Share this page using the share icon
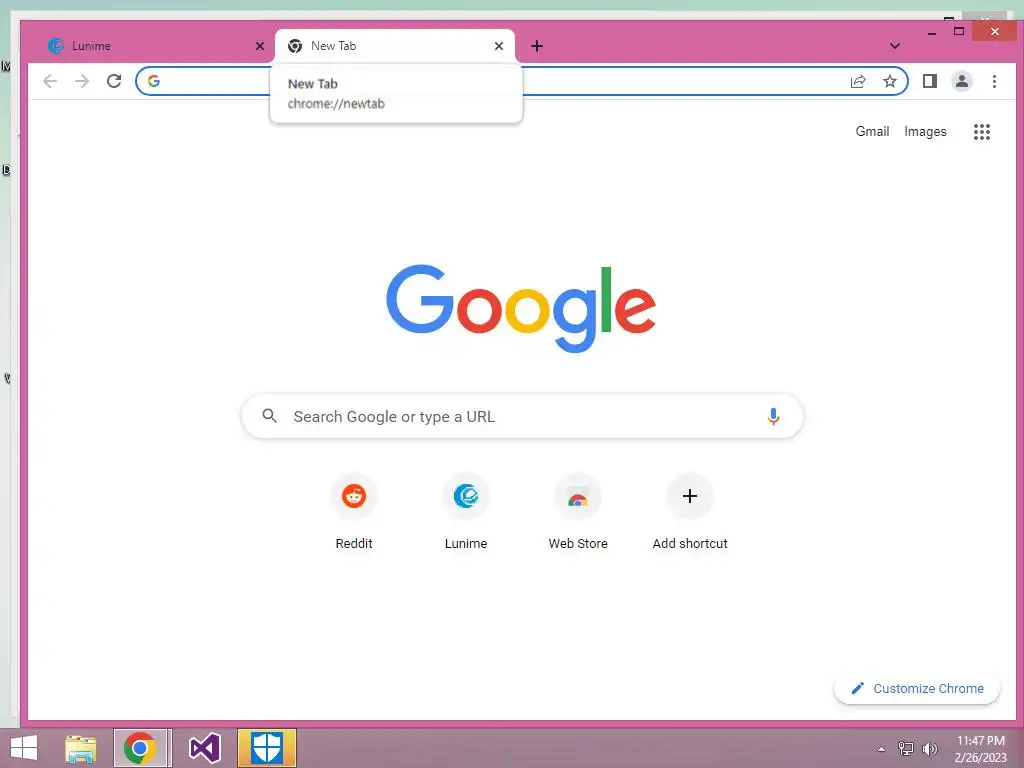Screen dimensions: 1024x768 pyautogui.click(x=857, y=81)
